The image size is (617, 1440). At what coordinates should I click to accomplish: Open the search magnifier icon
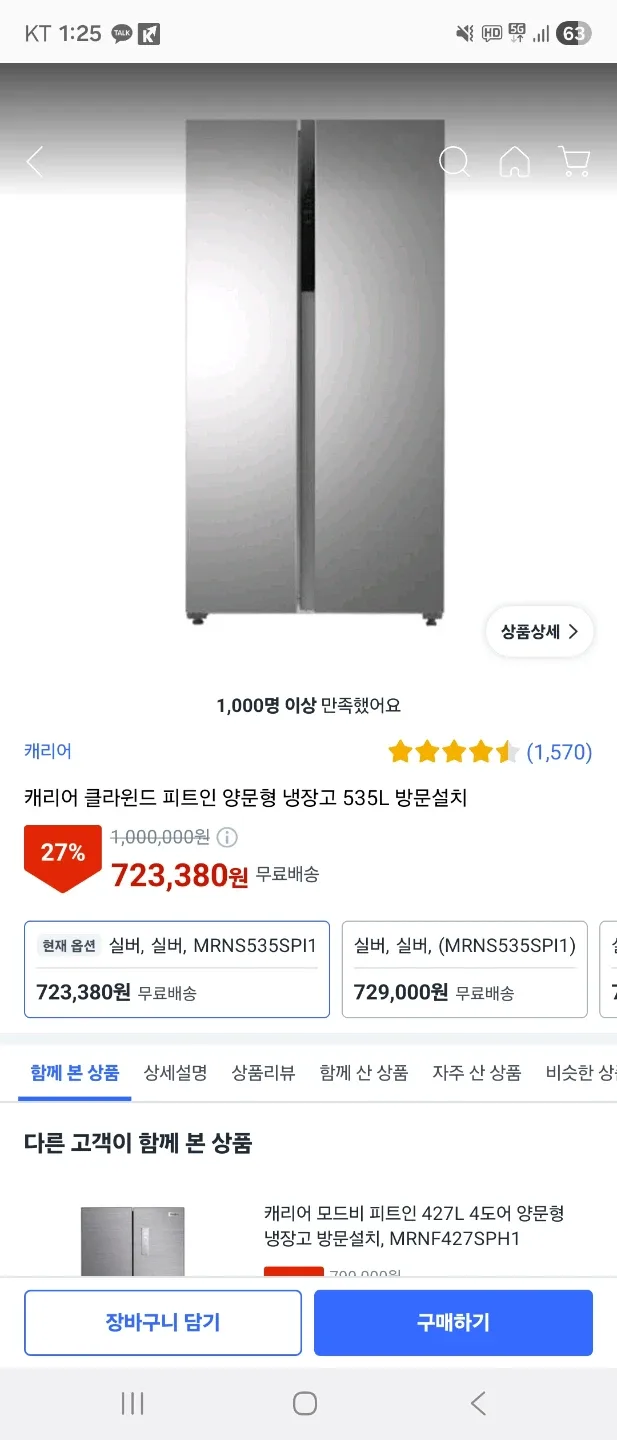point(454,162)
